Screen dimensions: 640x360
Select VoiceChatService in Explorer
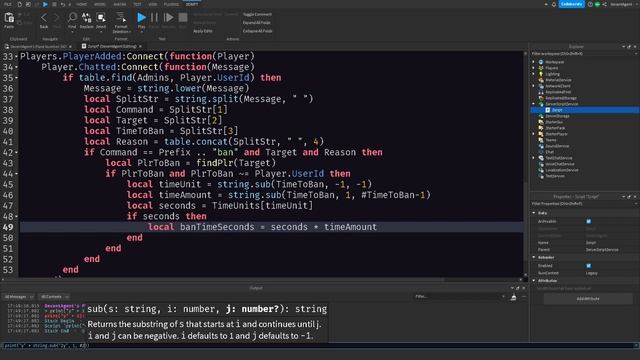click(x=560, y=164)
